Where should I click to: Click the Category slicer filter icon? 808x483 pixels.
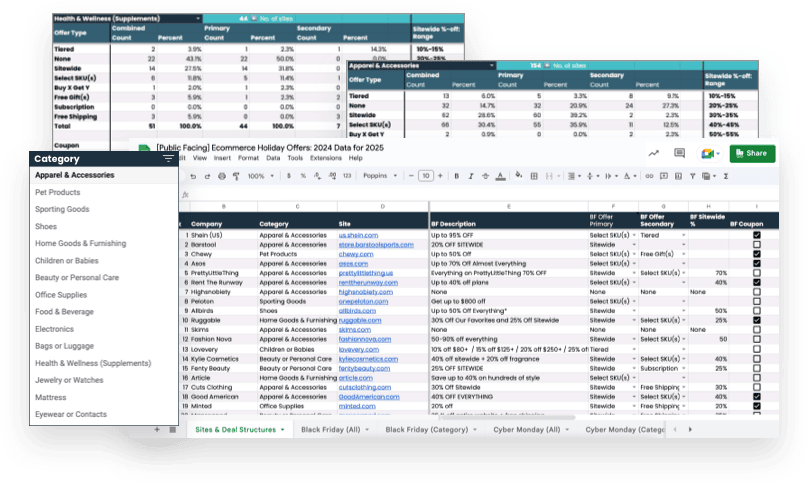click(168, 158)
